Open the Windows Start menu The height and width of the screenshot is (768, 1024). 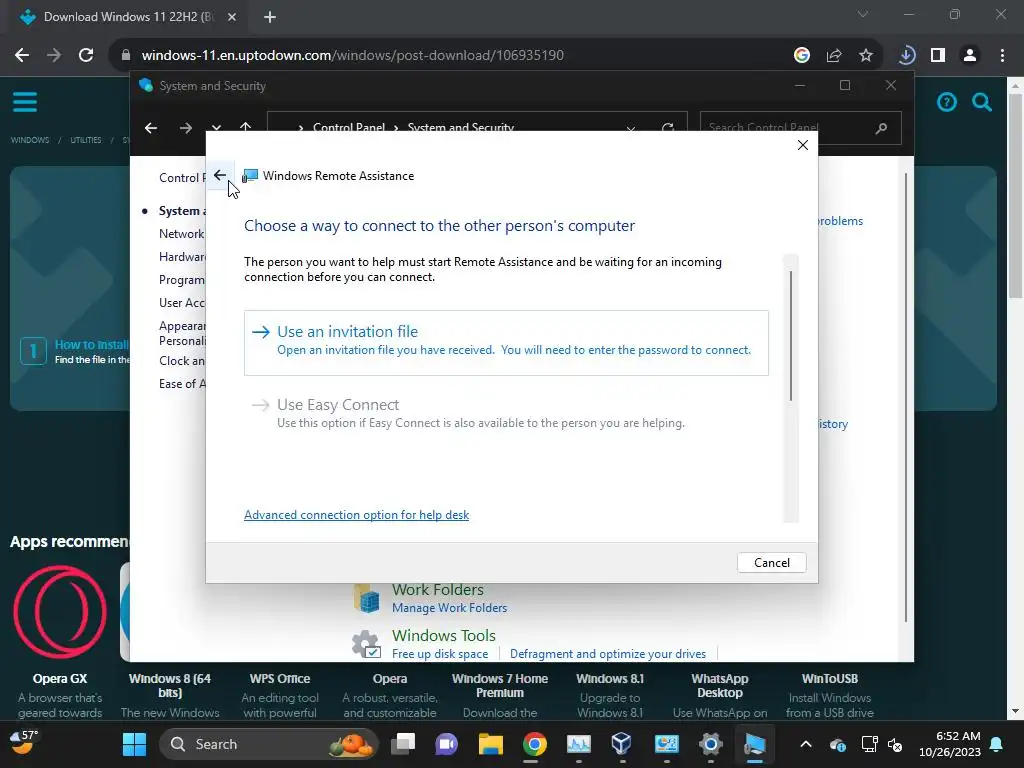point(135,744)
